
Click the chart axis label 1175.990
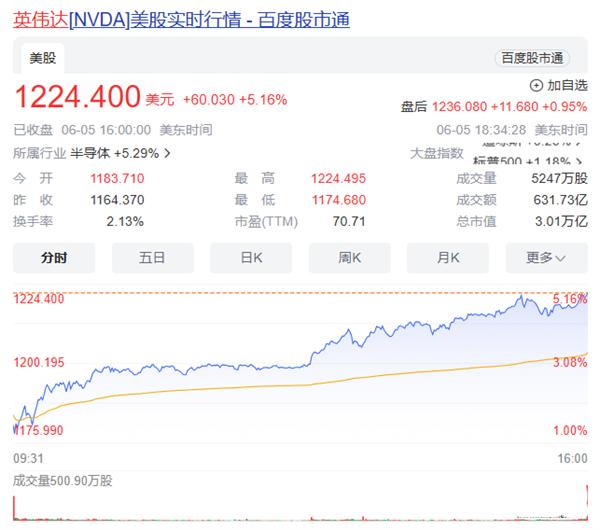(x=39, y=430)
